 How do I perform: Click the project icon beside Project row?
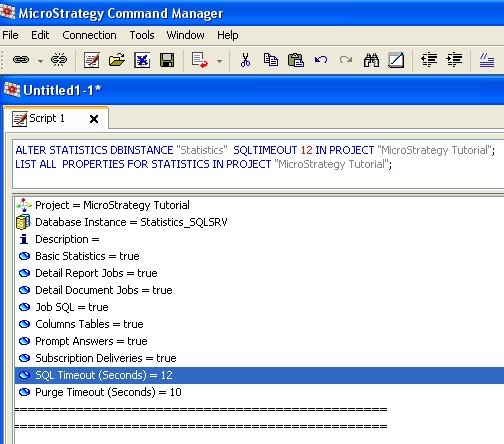(24, 205)
